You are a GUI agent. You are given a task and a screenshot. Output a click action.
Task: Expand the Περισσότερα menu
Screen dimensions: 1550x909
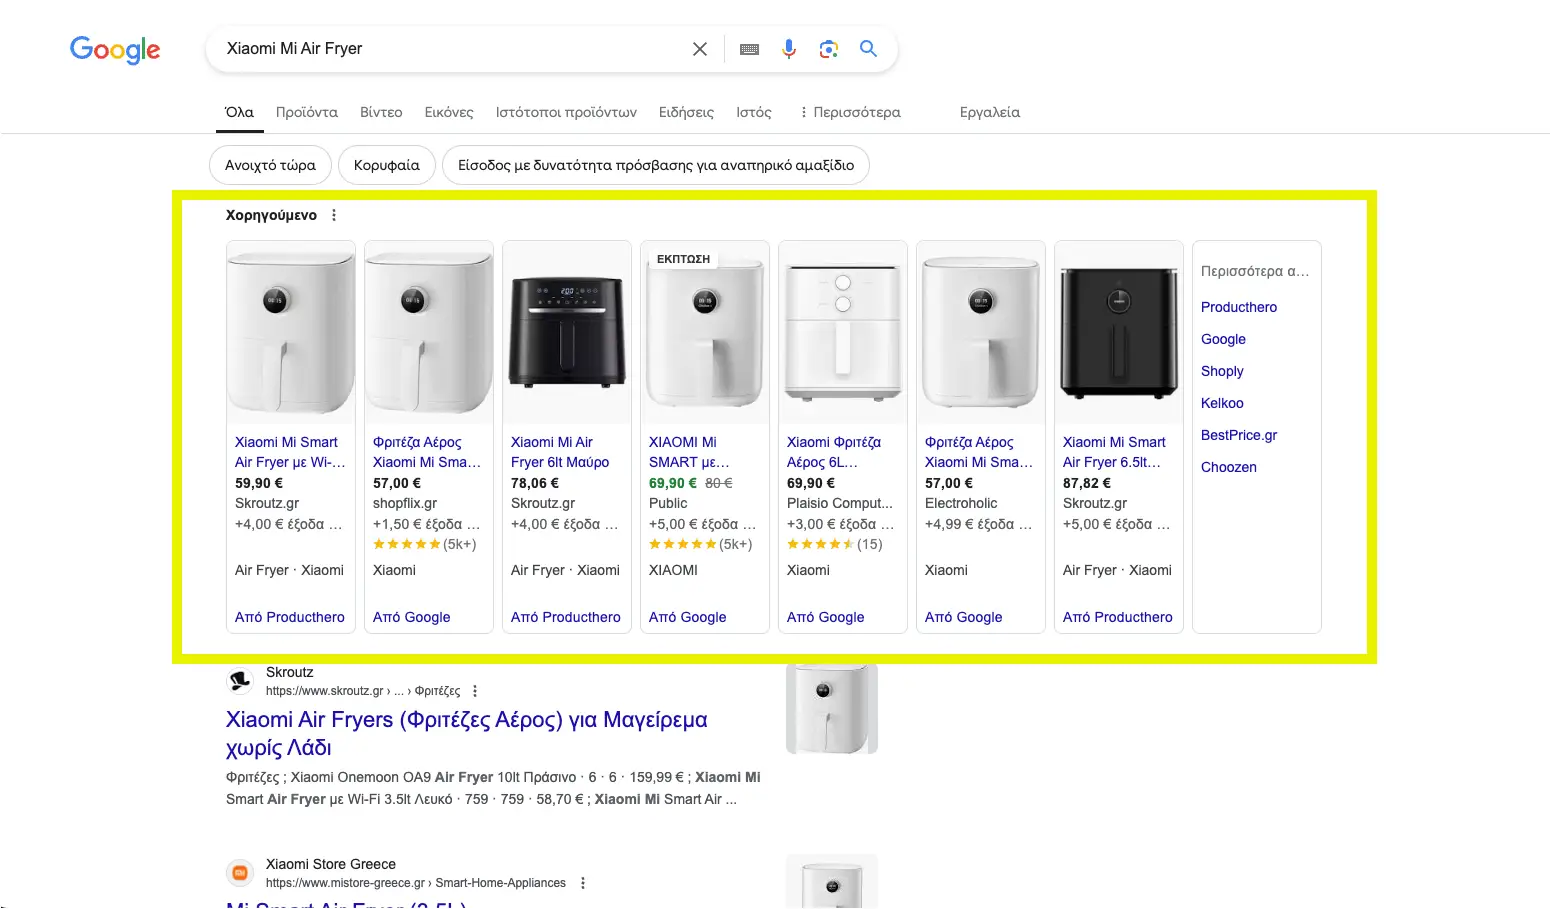(x=850, y=112)
